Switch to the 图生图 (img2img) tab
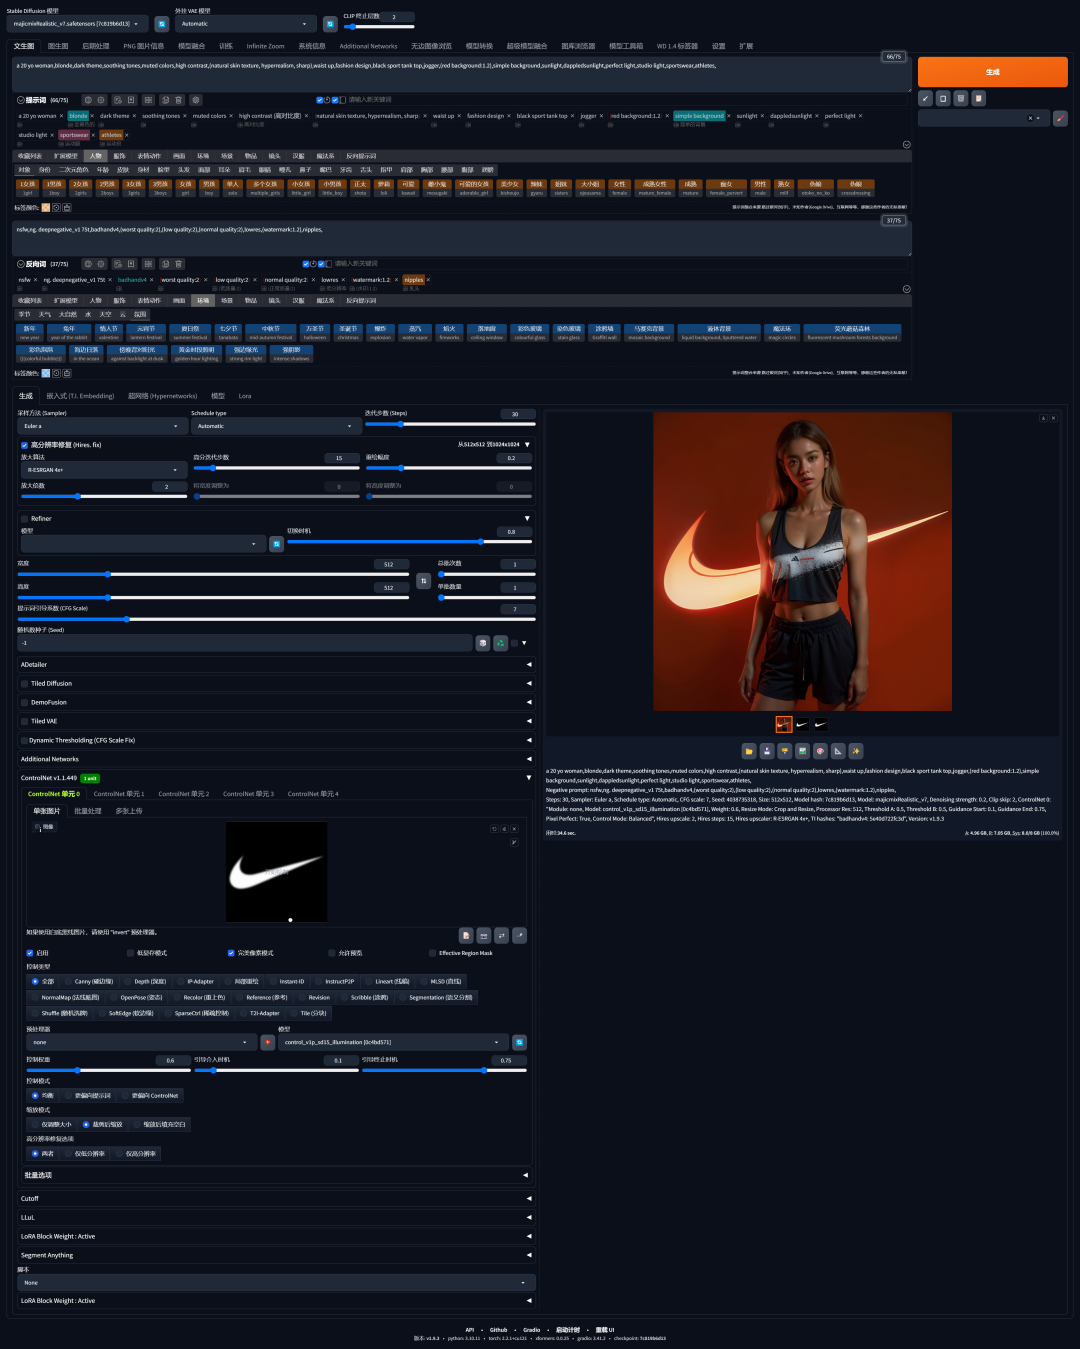 (x=58, y=46)
